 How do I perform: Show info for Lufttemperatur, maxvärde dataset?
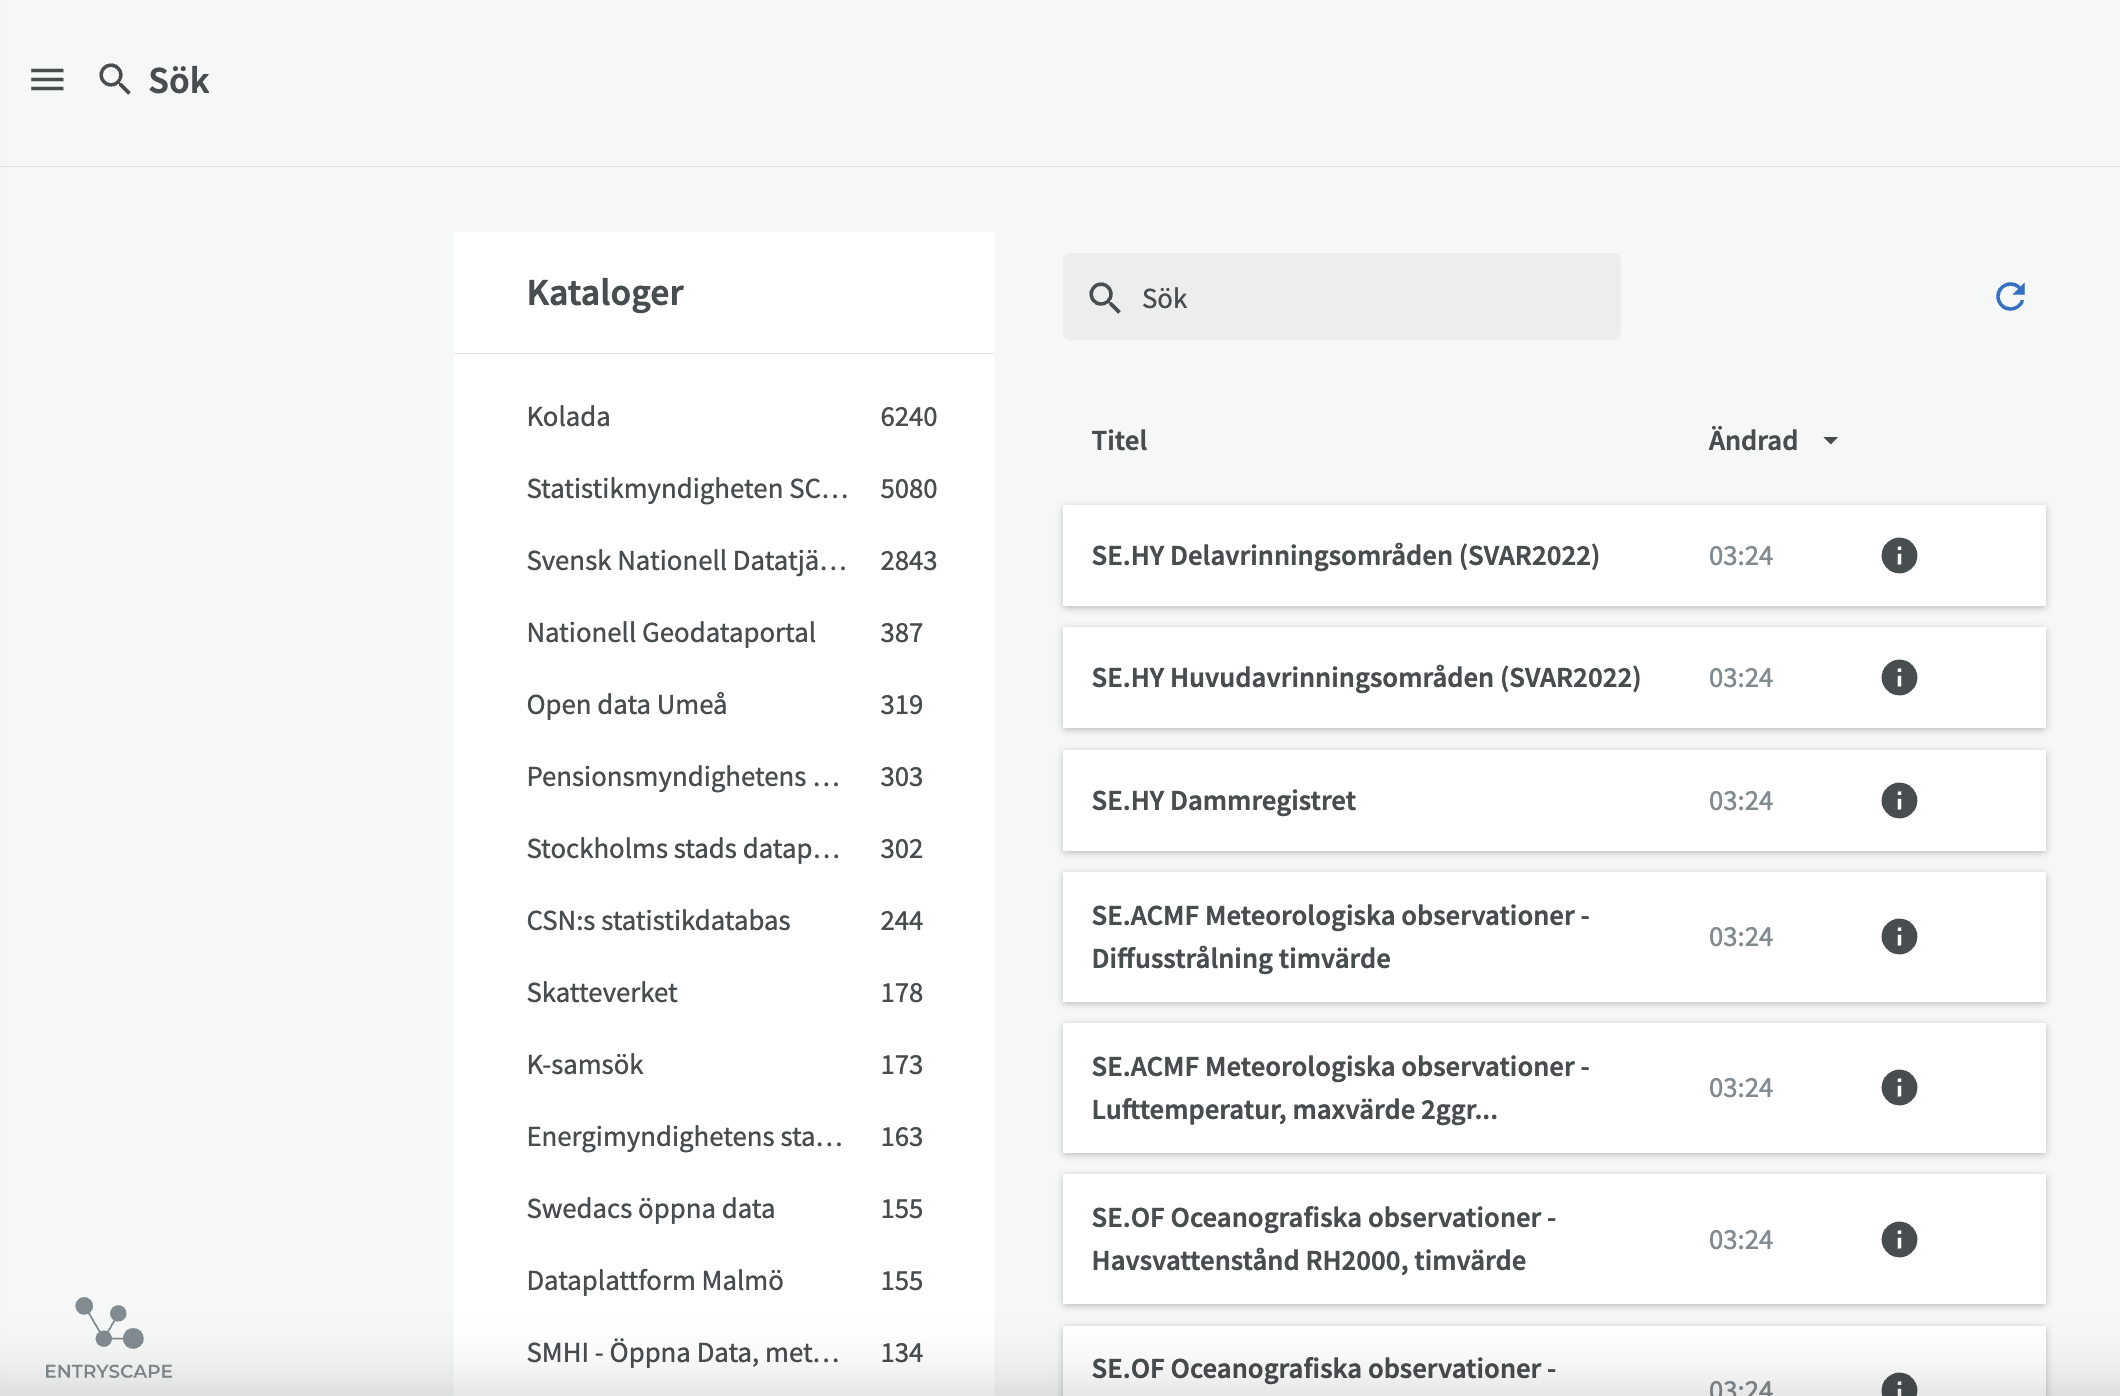click(1899, 1087)
